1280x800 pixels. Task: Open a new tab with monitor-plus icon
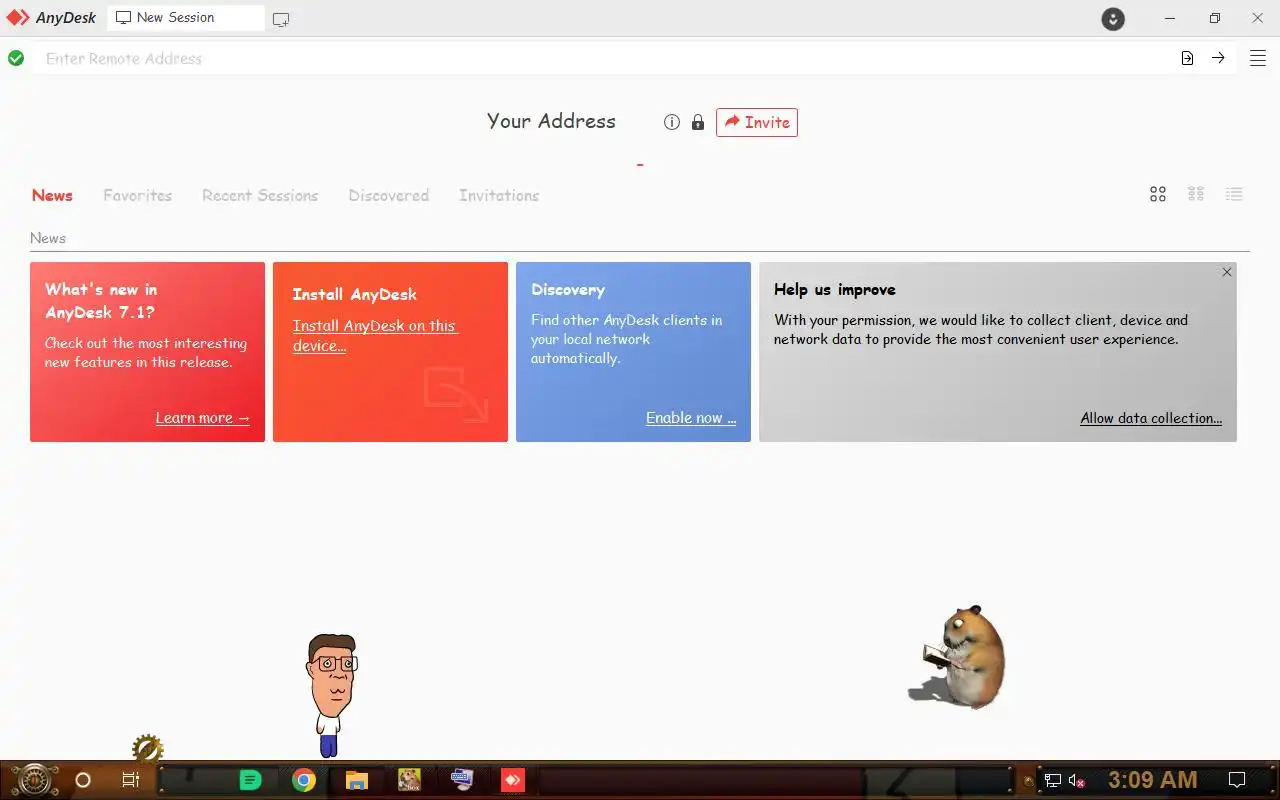pyautogui.click(x=281, y=19)
